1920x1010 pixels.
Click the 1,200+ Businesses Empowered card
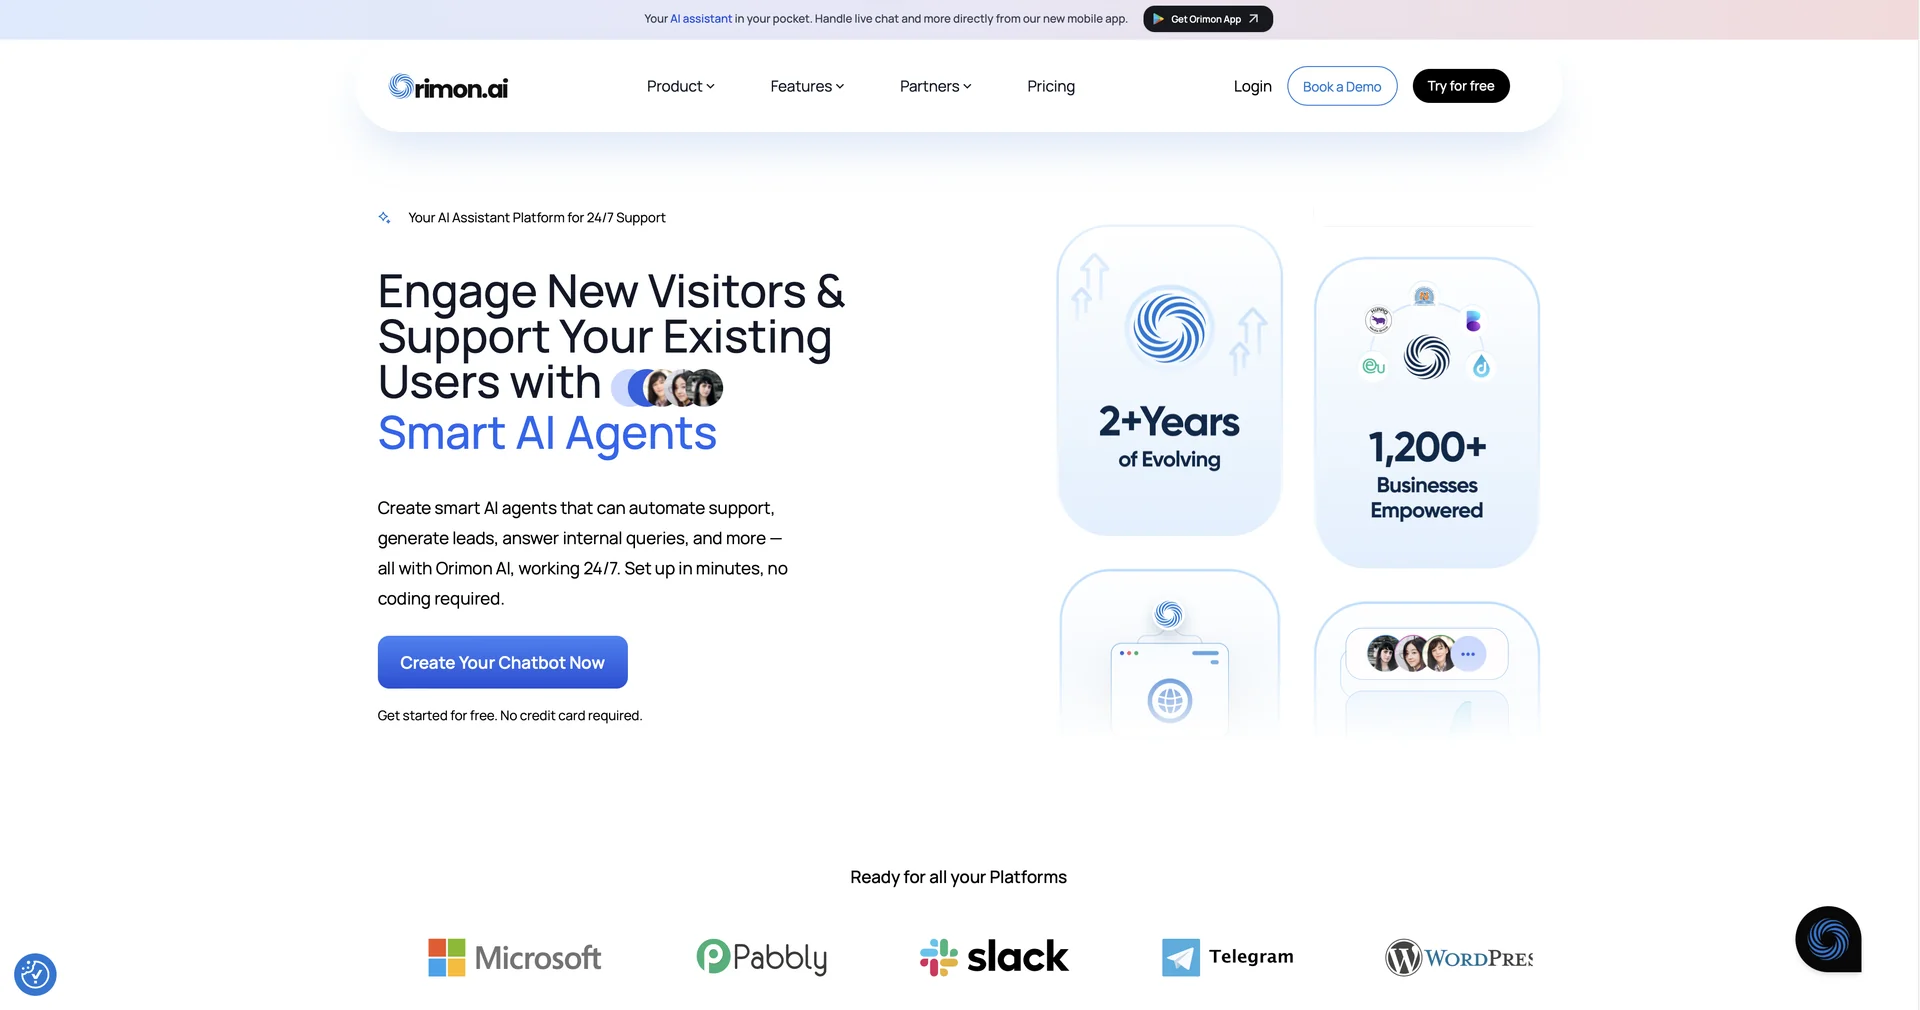1427,412
